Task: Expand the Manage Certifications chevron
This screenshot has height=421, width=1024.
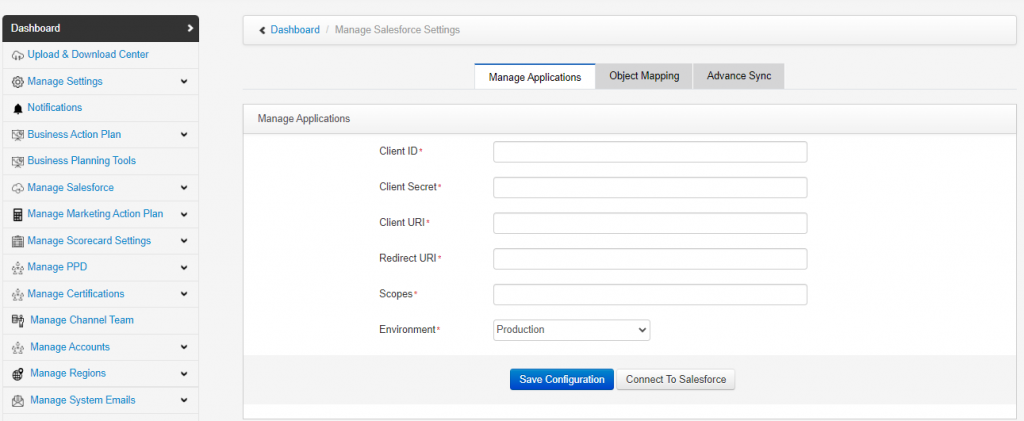Action: tap(184, 294)
